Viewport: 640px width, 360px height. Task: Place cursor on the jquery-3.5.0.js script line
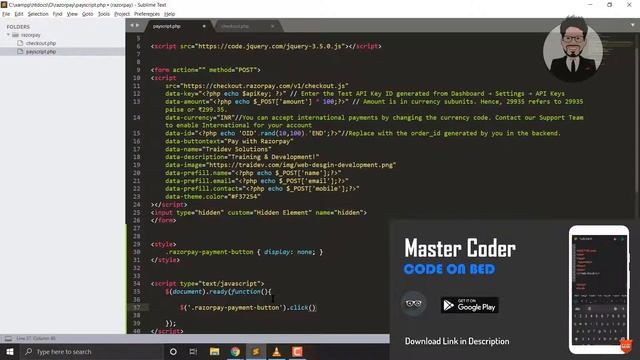[266, 46]
